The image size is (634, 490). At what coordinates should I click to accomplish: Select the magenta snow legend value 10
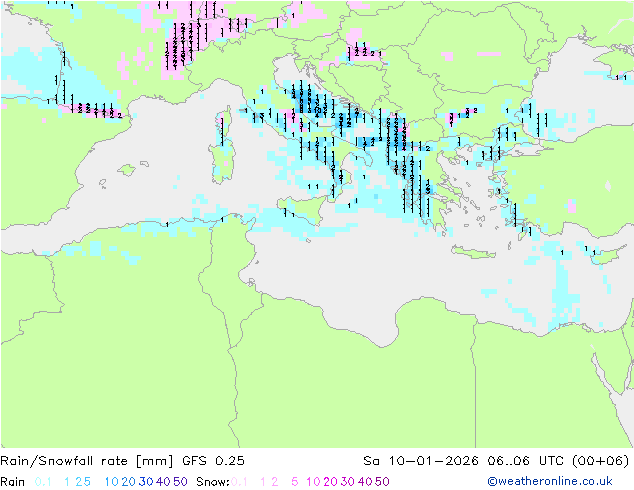(313, 482)
